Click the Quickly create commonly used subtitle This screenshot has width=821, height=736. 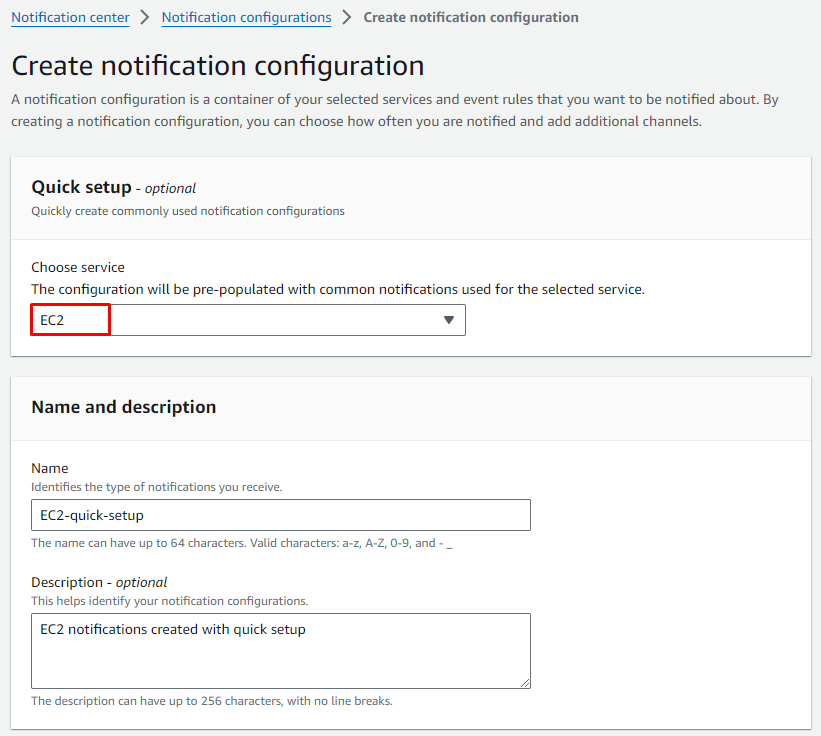(187, 211)
